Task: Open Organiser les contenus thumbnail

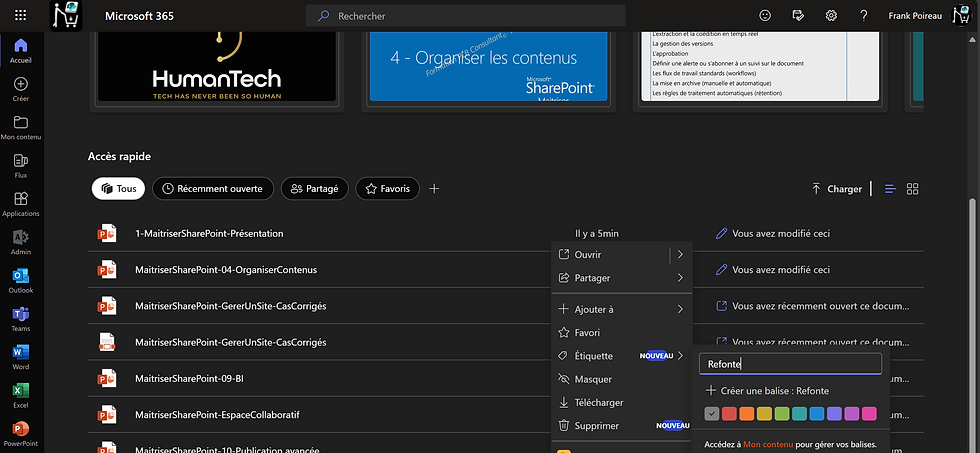Action: [489, 66]
